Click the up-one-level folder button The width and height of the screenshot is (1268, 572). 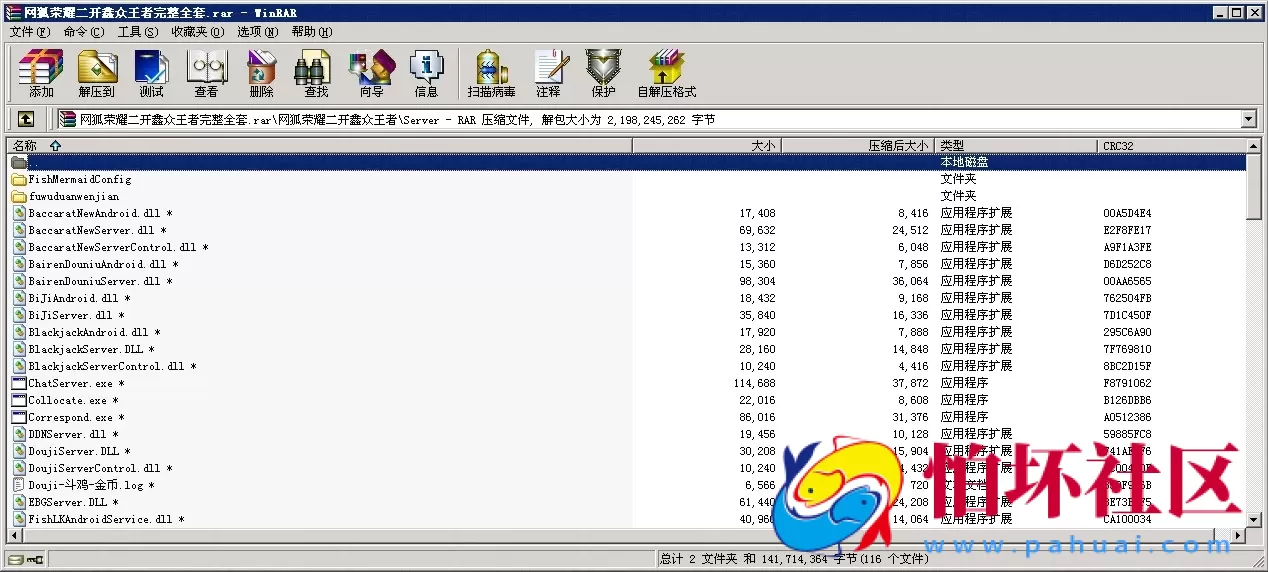pos(26,119)
